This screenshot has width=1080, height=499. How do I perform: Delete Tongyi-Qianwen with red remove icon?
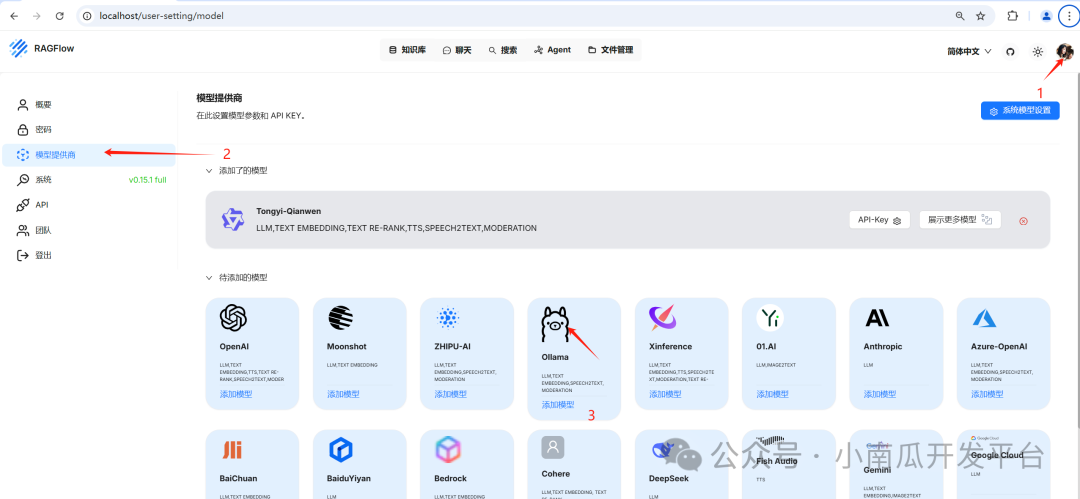point(1023,221)
